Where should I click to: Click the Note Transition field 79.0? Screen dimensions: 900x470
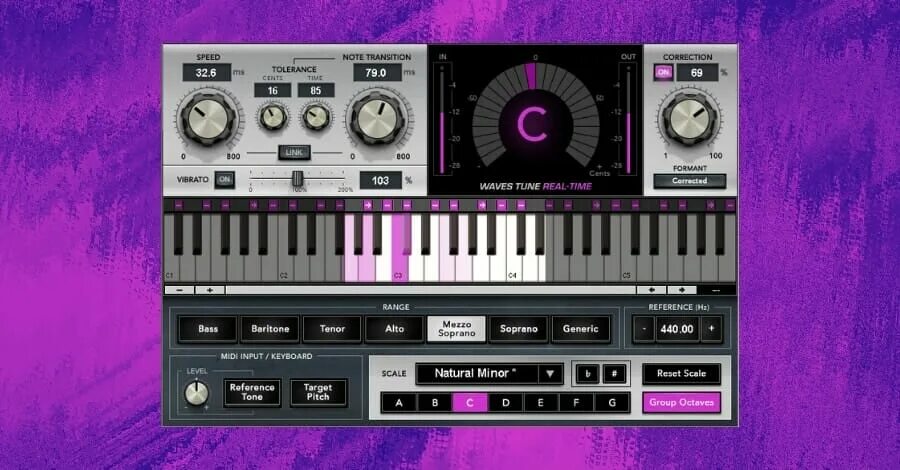point(377,73)
